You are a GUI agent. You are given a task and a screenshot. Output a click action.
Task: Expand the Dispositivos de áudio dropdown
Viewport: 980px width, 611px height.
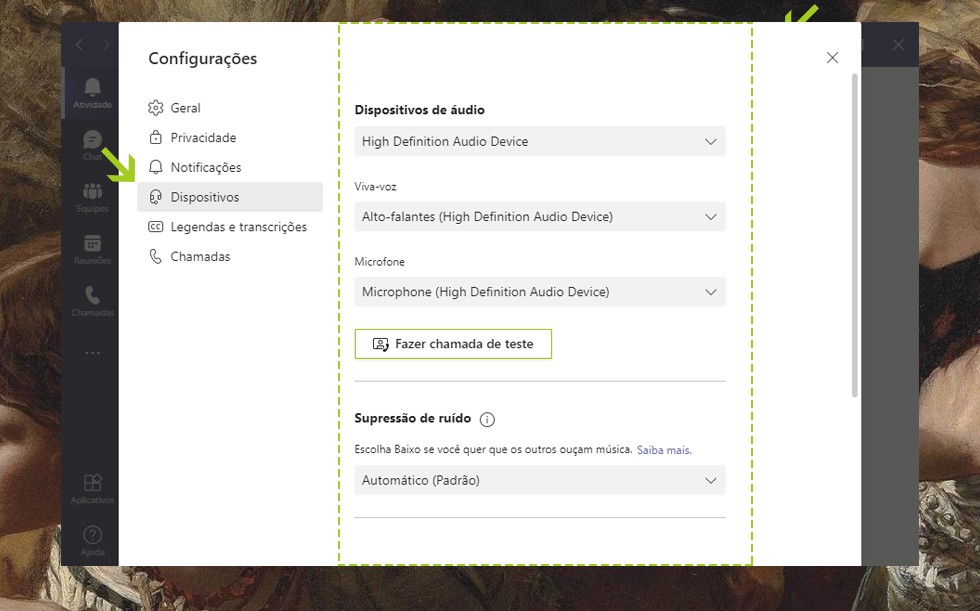tap(540, 141)
